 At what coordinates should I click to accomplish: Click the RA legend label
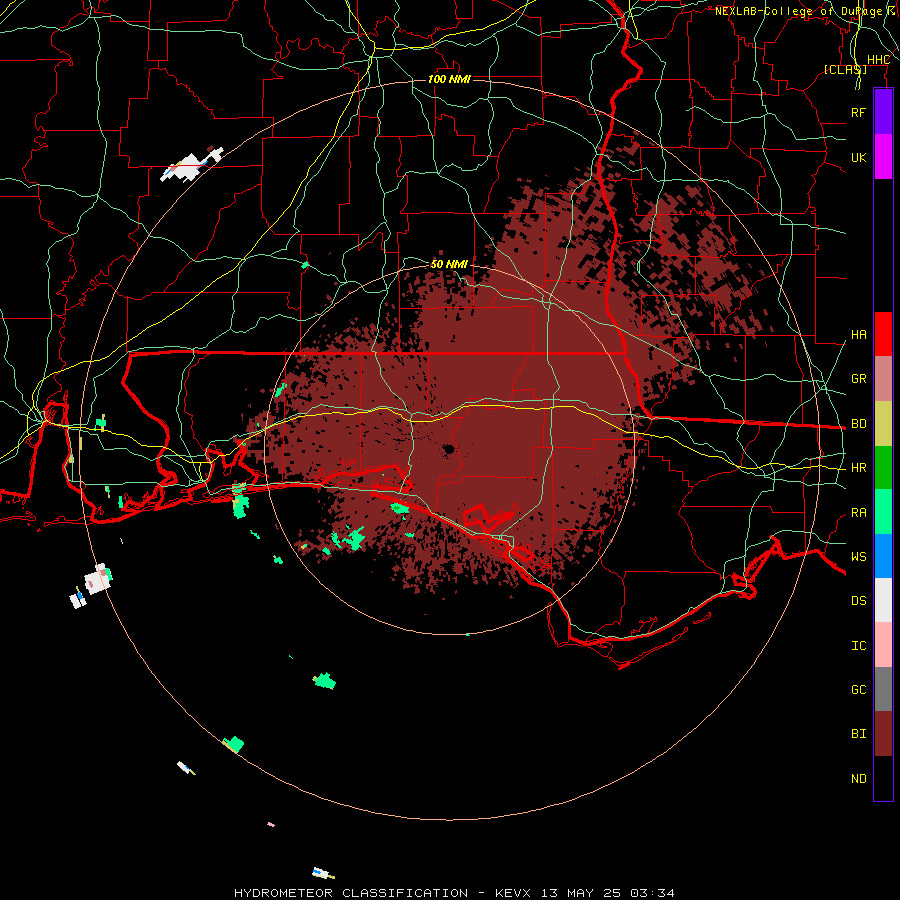click(x=858, y=513)
